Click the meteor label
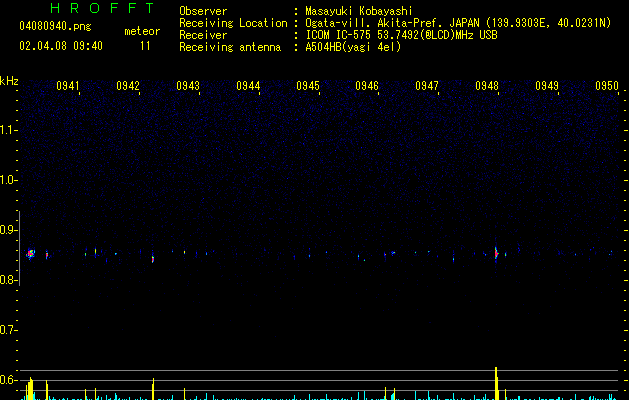Image resolution: width=629 pixels, height=400 pixels. (142, 31)
